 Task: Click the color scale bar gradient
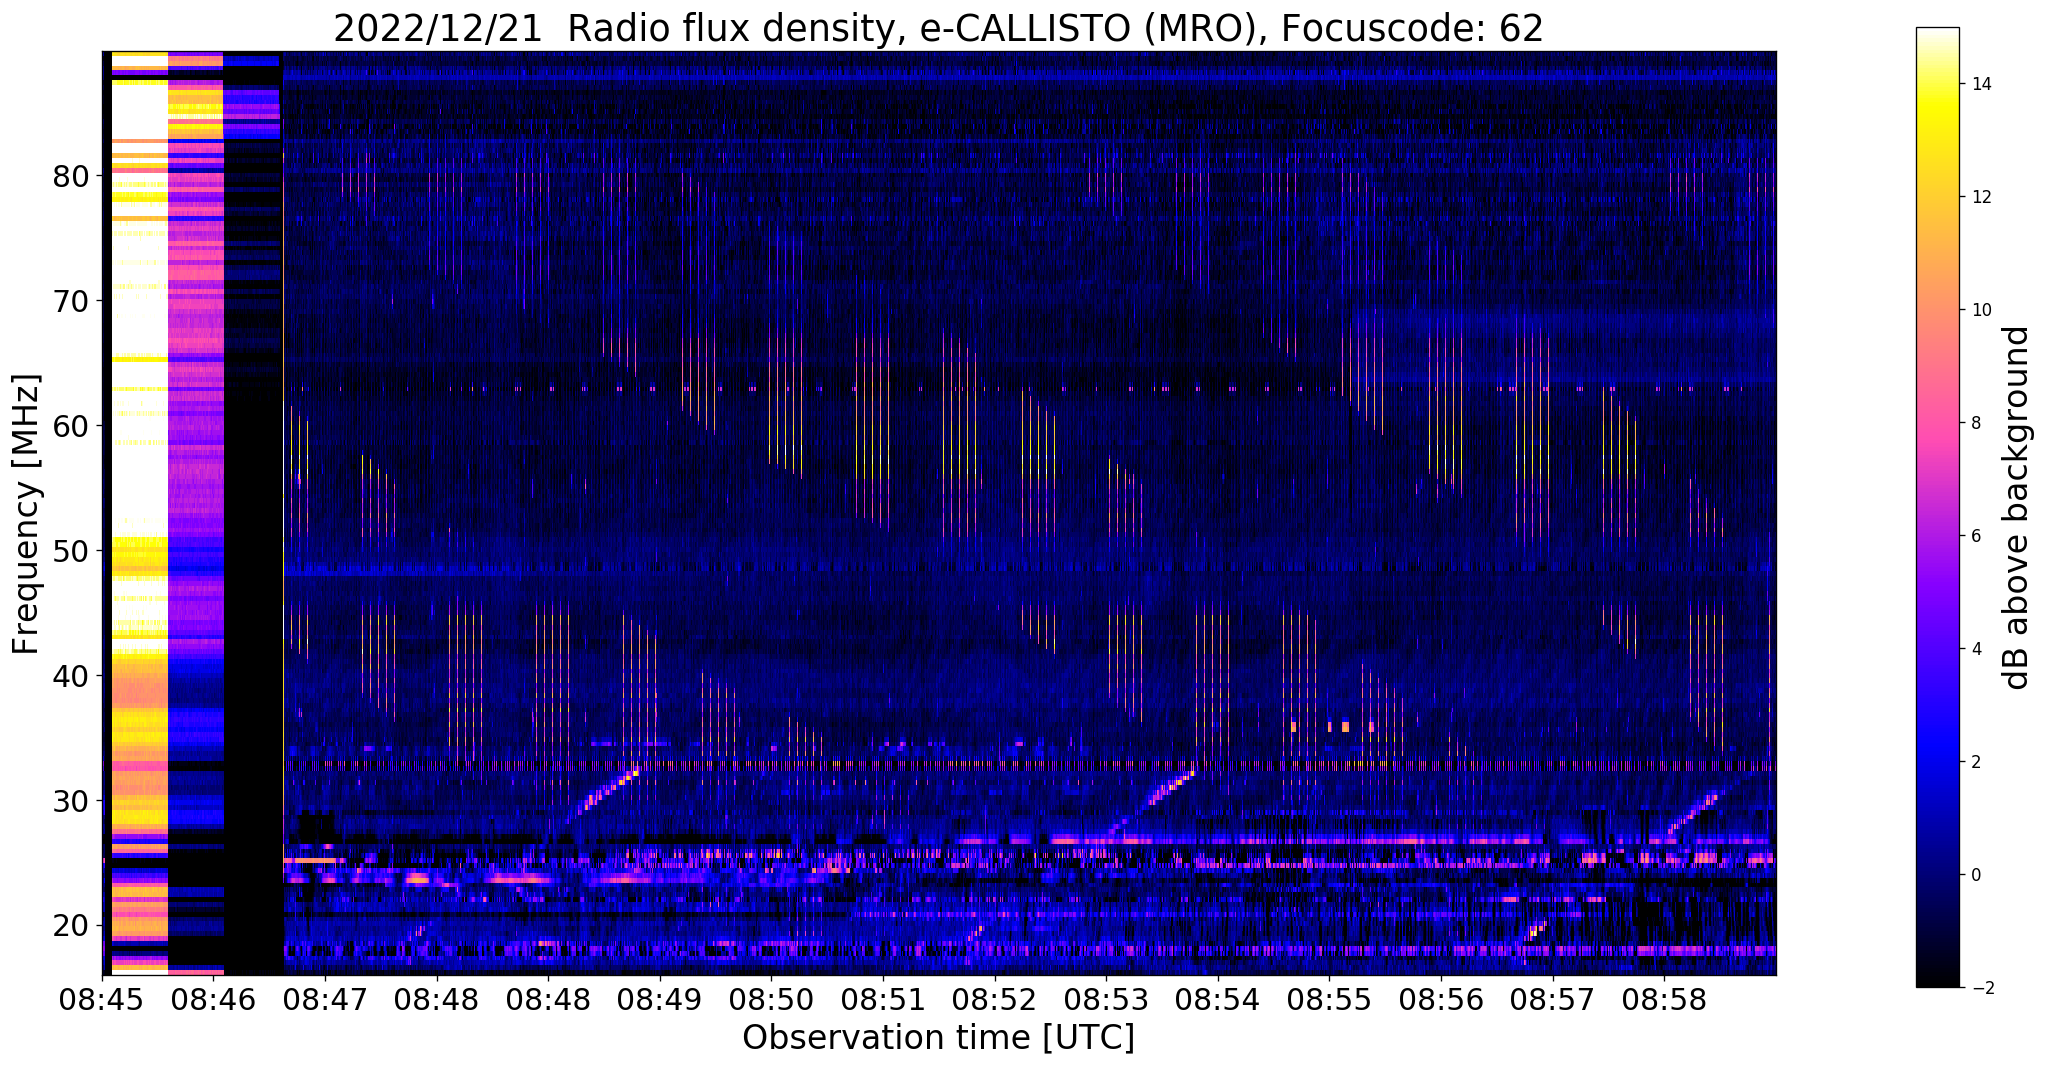(1937, 507)
